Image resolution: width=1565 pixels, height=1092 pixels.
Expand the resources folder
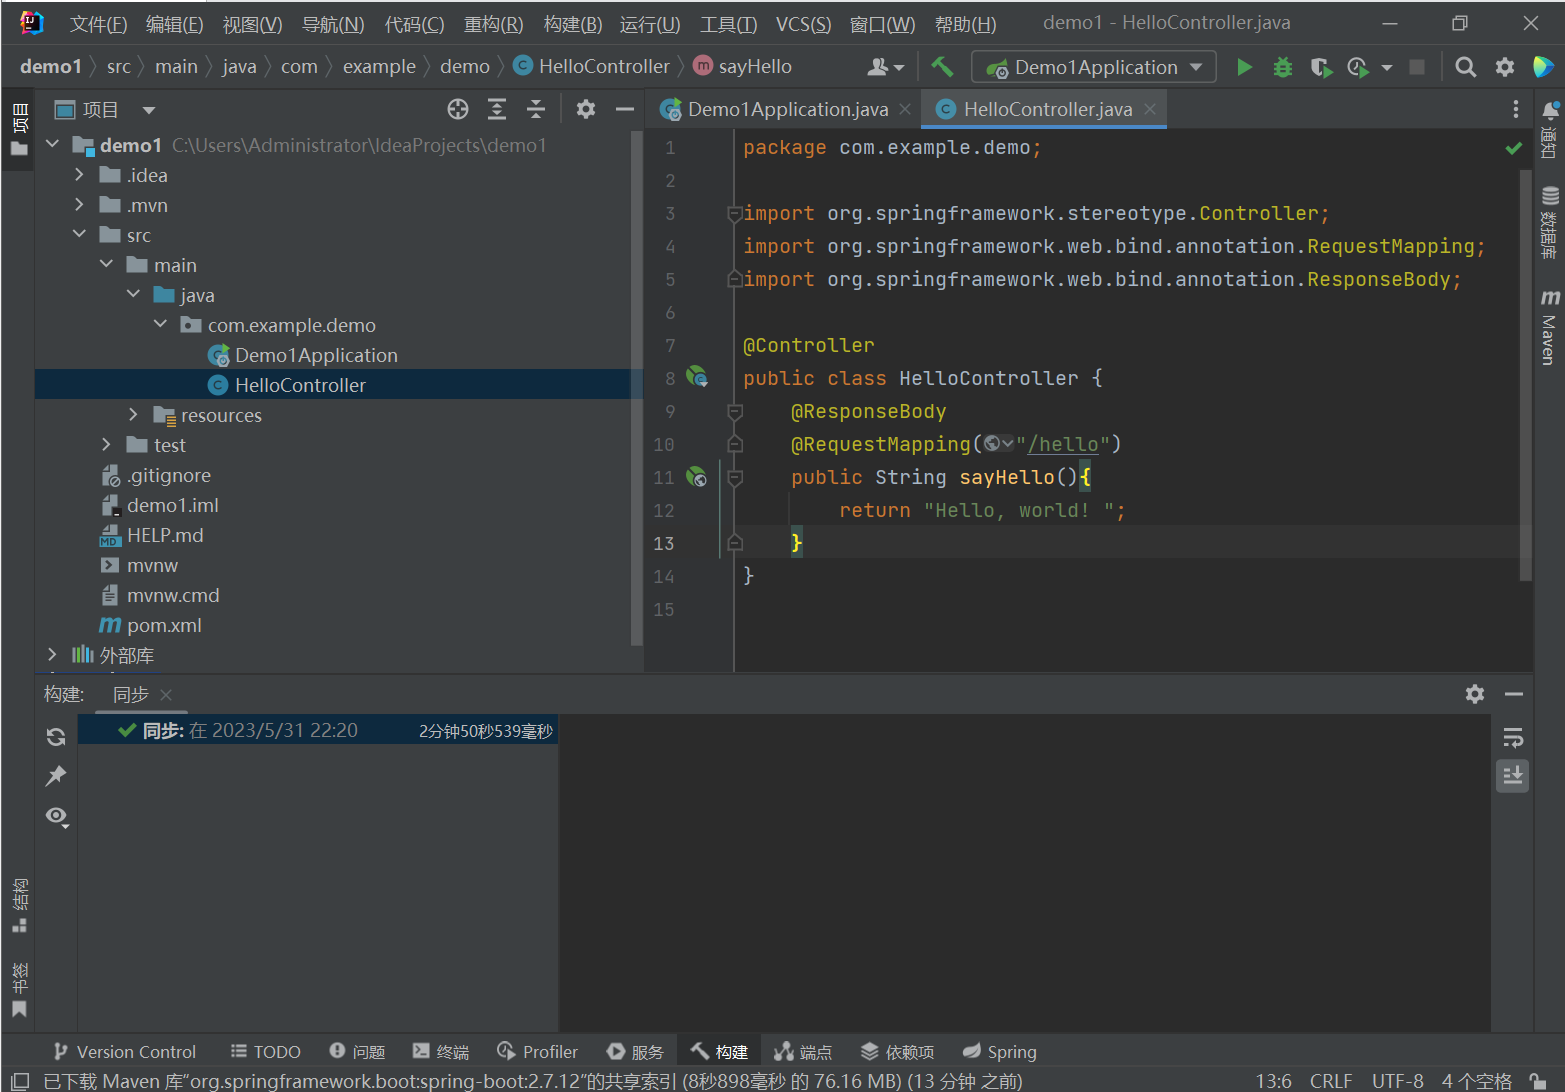click(x=133, y=415)
